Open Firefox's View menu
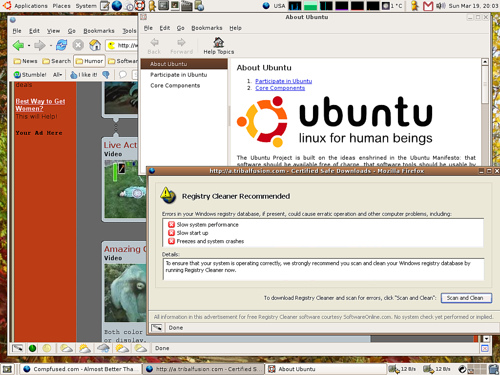Image resolution: width=500 pixels, height=375 pixels. [53, 31]
